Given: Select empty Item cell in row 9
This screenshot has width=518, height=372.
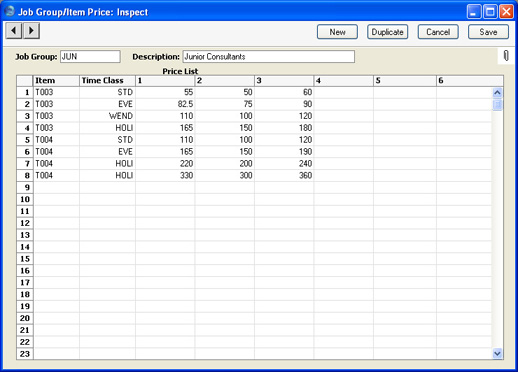Looking at the screenshot, I should (x=56, y=187).
